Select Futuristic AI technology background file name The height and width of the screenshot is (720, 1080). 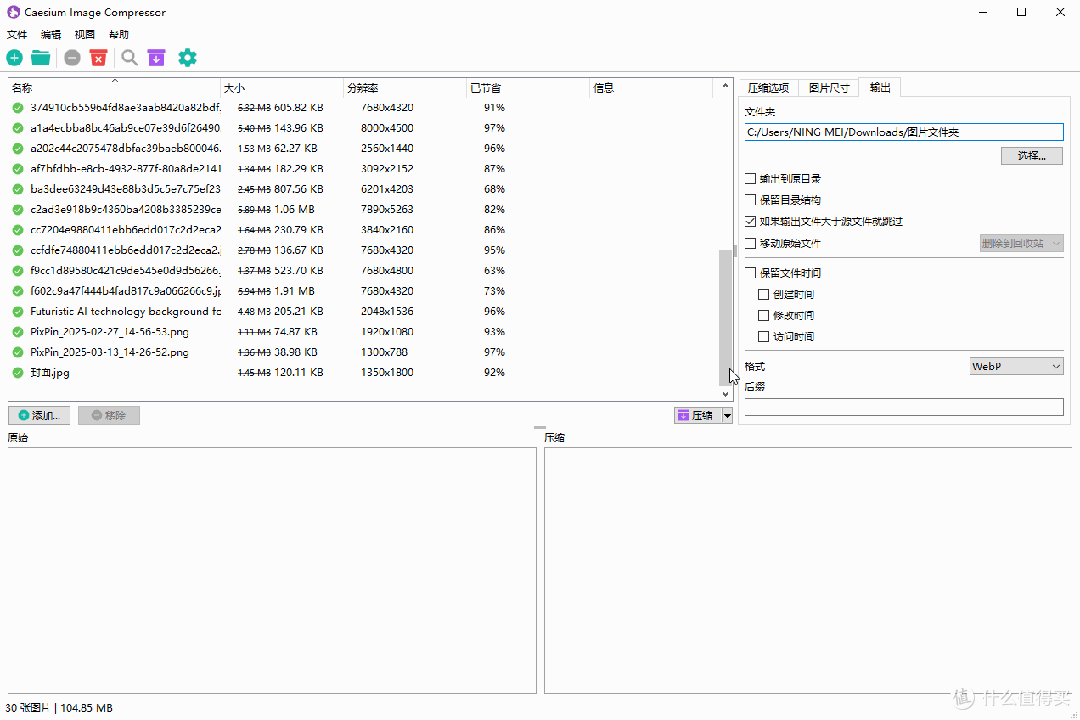(125, 311)
